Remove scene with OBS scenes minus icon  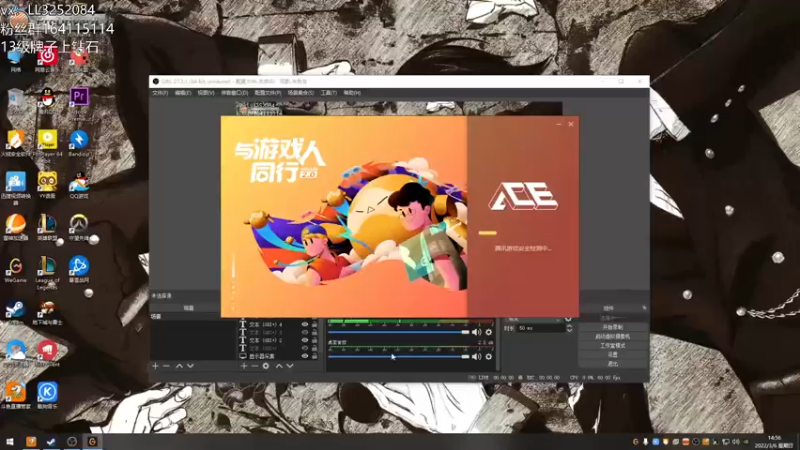[166, 366]
